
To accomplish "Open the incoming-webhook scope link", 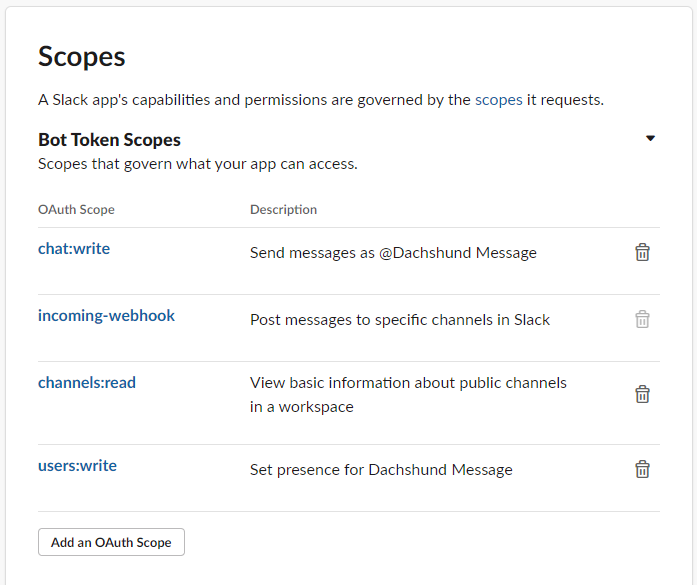I will point(106,316).
